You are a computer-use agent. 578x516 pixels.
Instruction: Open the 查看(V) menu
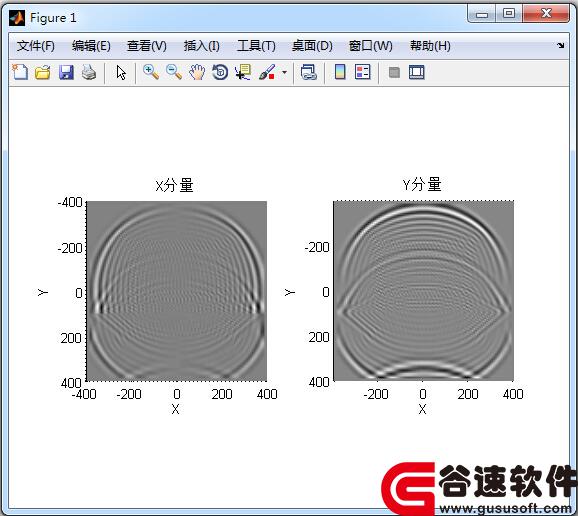pyautogui.click(x=146, y=46)
